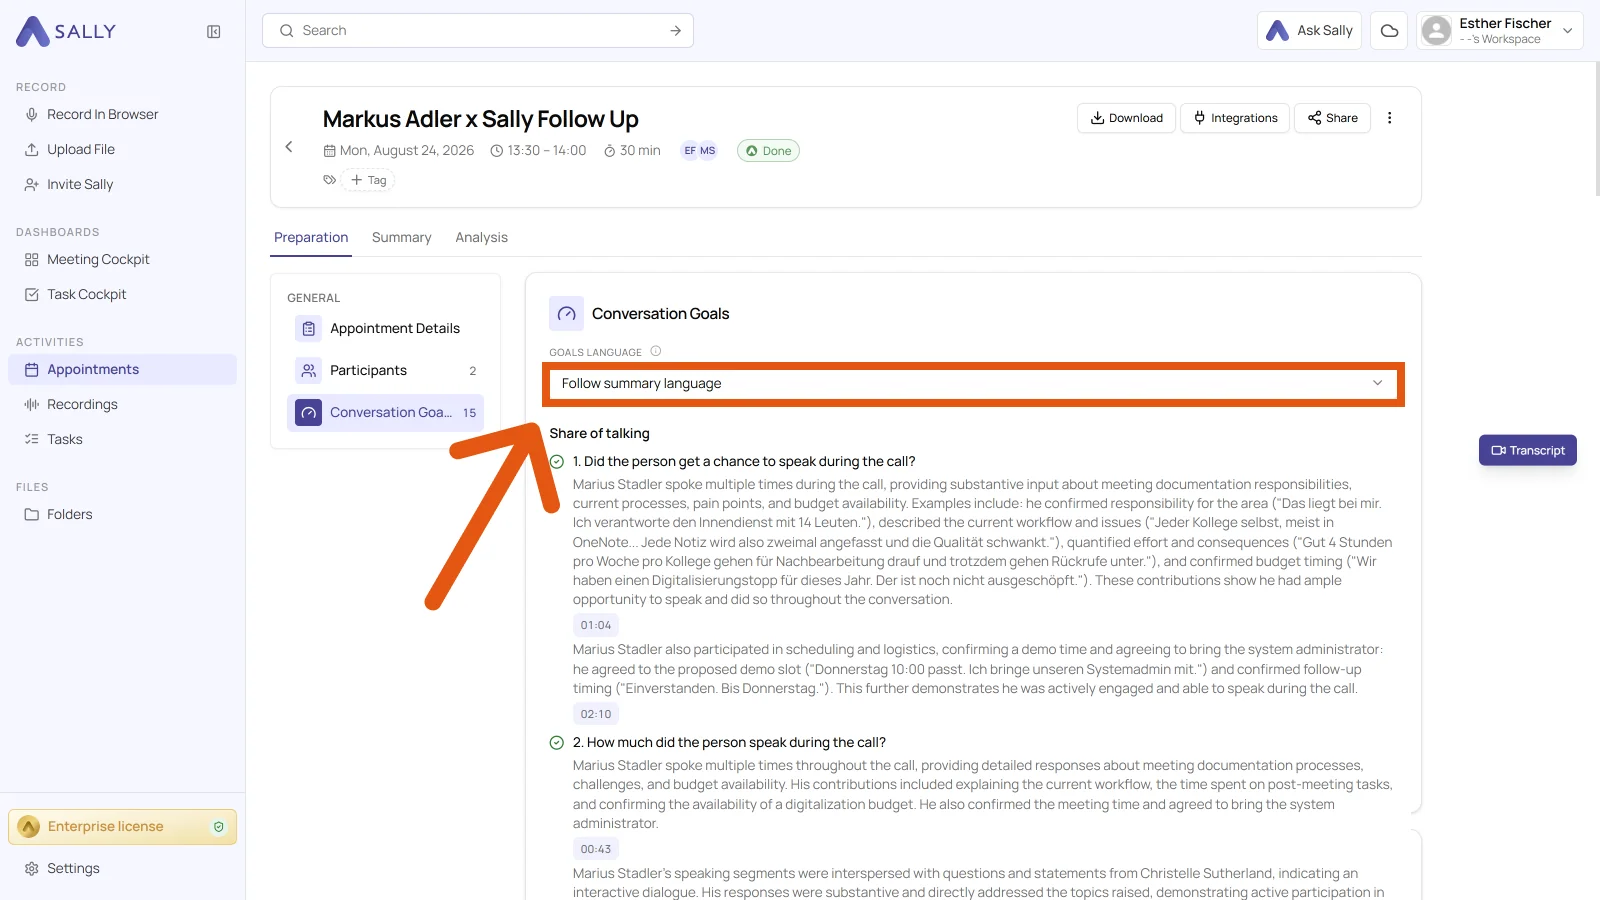Collapse the sidebar with the panel icon
This screenshot has width=1600, height=900.
tap(214, 32)
